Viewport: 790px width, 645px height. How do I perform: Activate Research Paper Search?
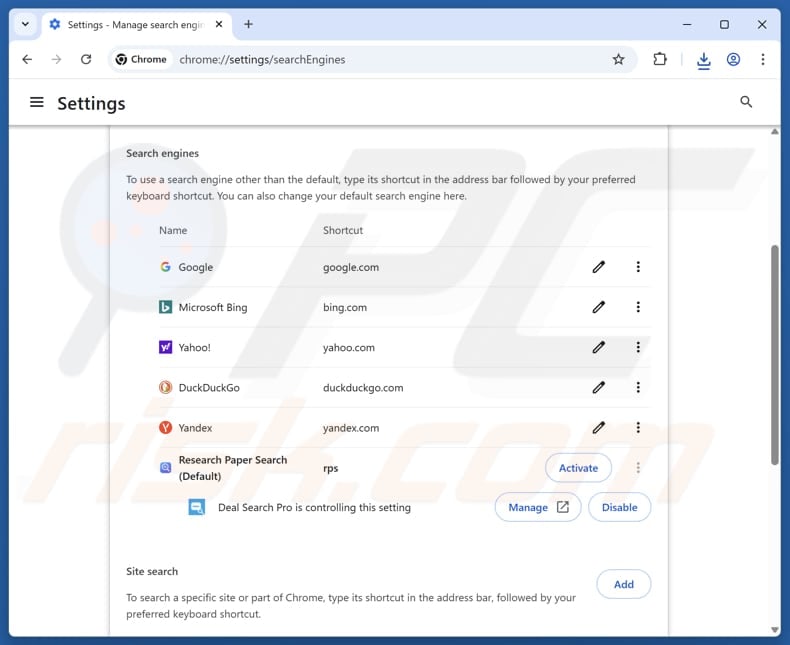pyautogui.click(x=578, y=468)
